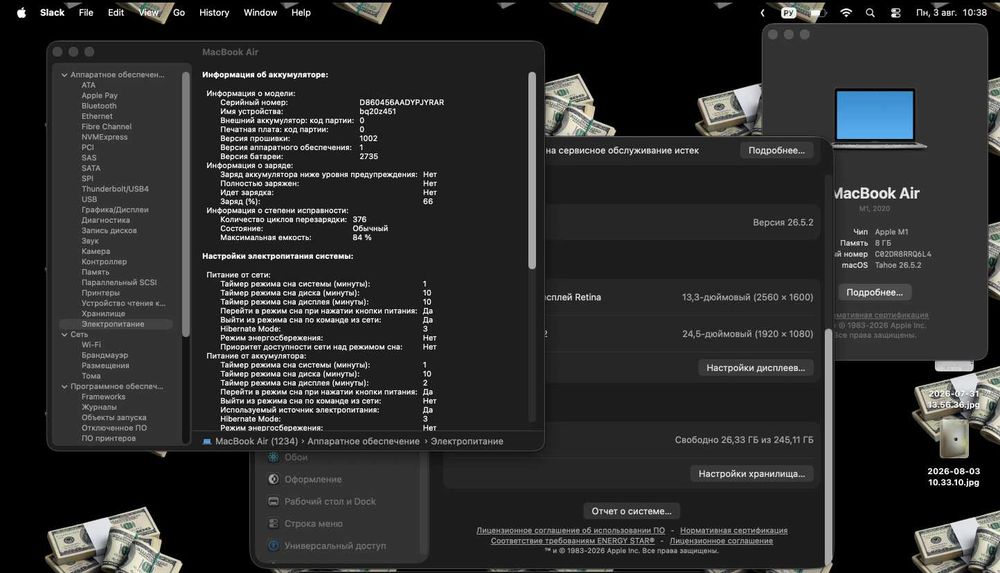The height and width of the screenshot is (573, 1000).
Task: Open the Window menu
Action: (260, 12)
